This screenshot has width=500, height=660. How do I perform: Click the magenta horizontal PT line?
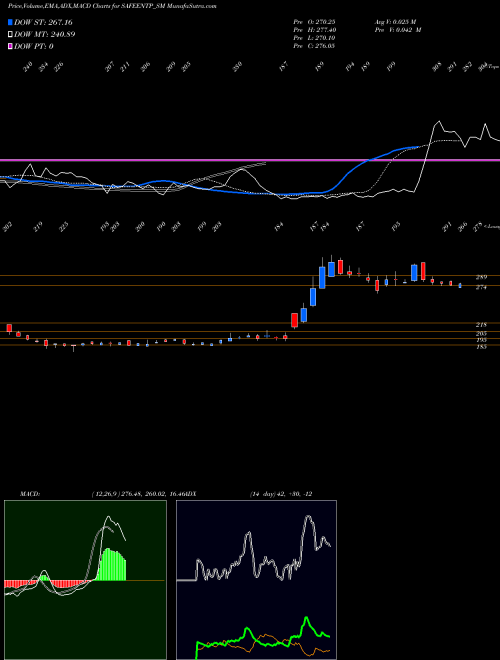click(250, 160)
